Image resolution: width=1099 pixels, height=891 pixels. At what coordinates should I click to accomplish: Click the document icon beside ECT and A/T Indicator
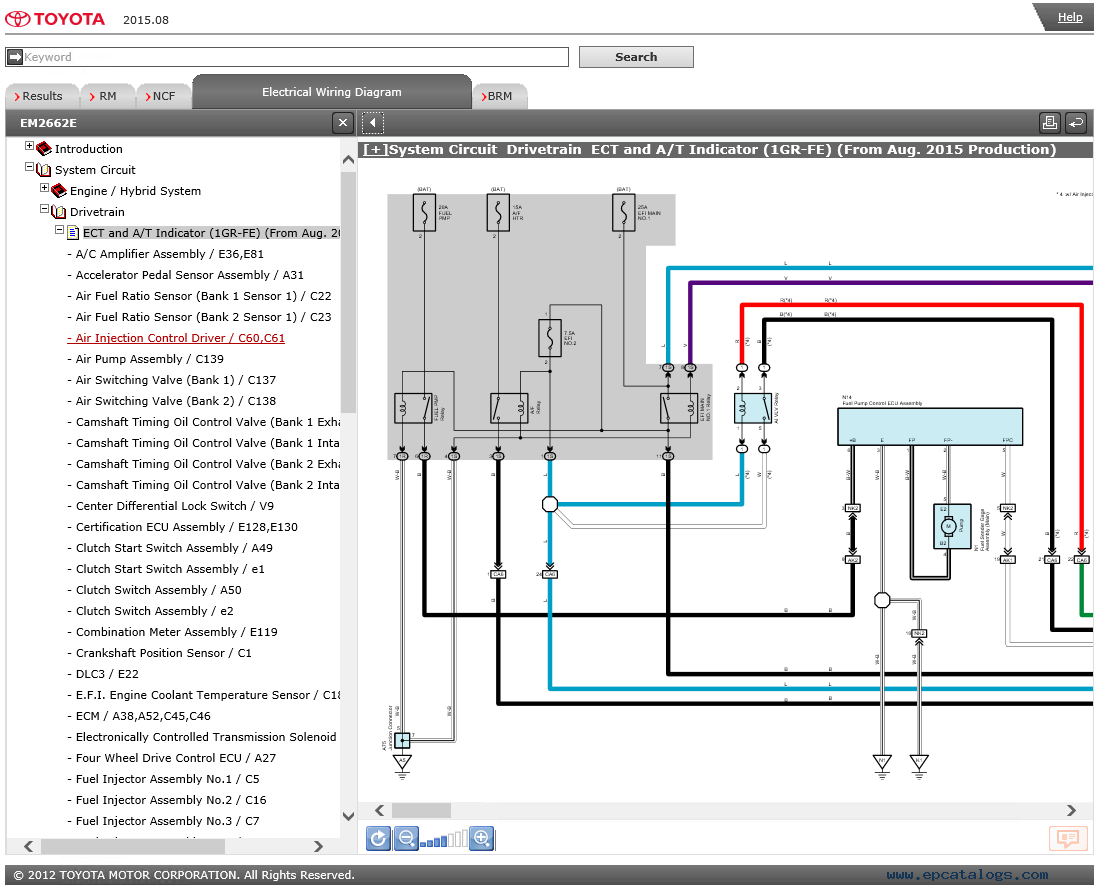(x=73, y=233)
